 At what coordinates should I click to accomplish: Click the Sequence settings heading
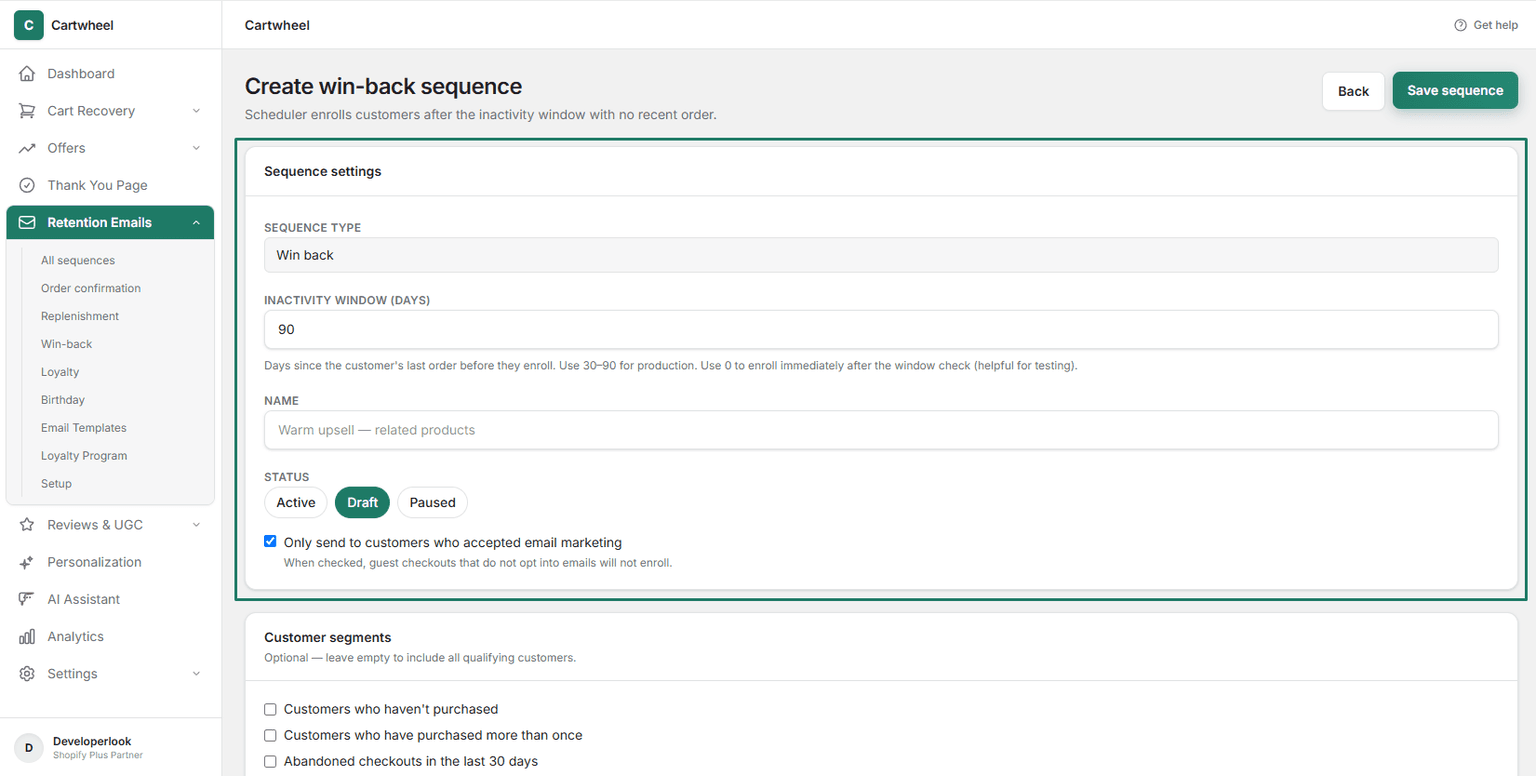pyautogui.click(x=322, y=171)
